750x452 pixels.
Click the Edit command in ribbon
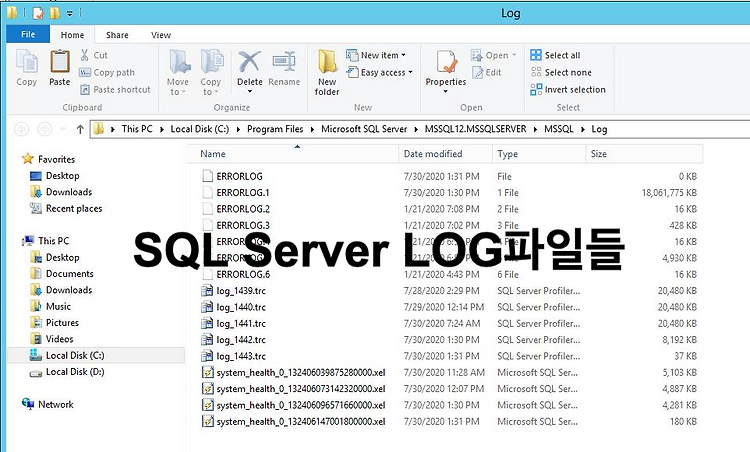pyautogui.click(x=487, y=72)
